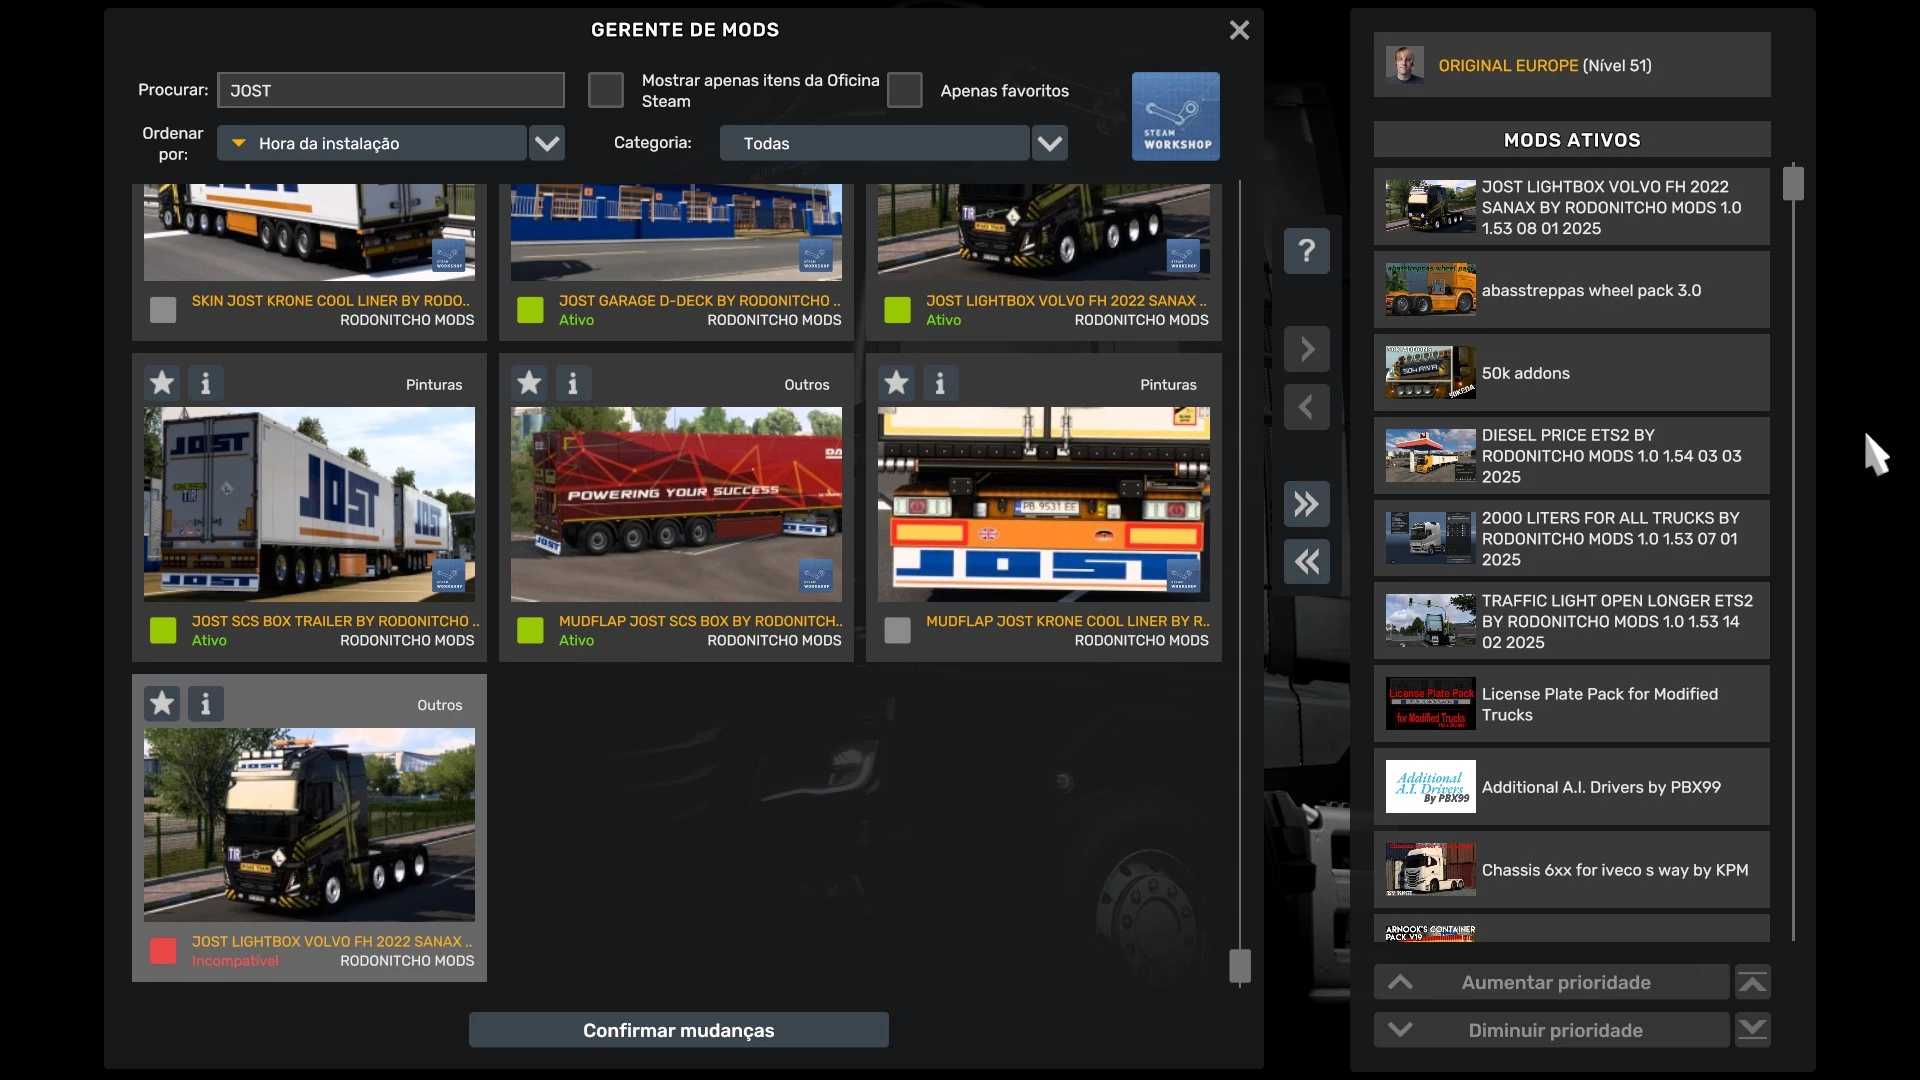The image size is (1920, 1080).
Task: Move mod to top priority icon
Action: tap(1752, 983)
